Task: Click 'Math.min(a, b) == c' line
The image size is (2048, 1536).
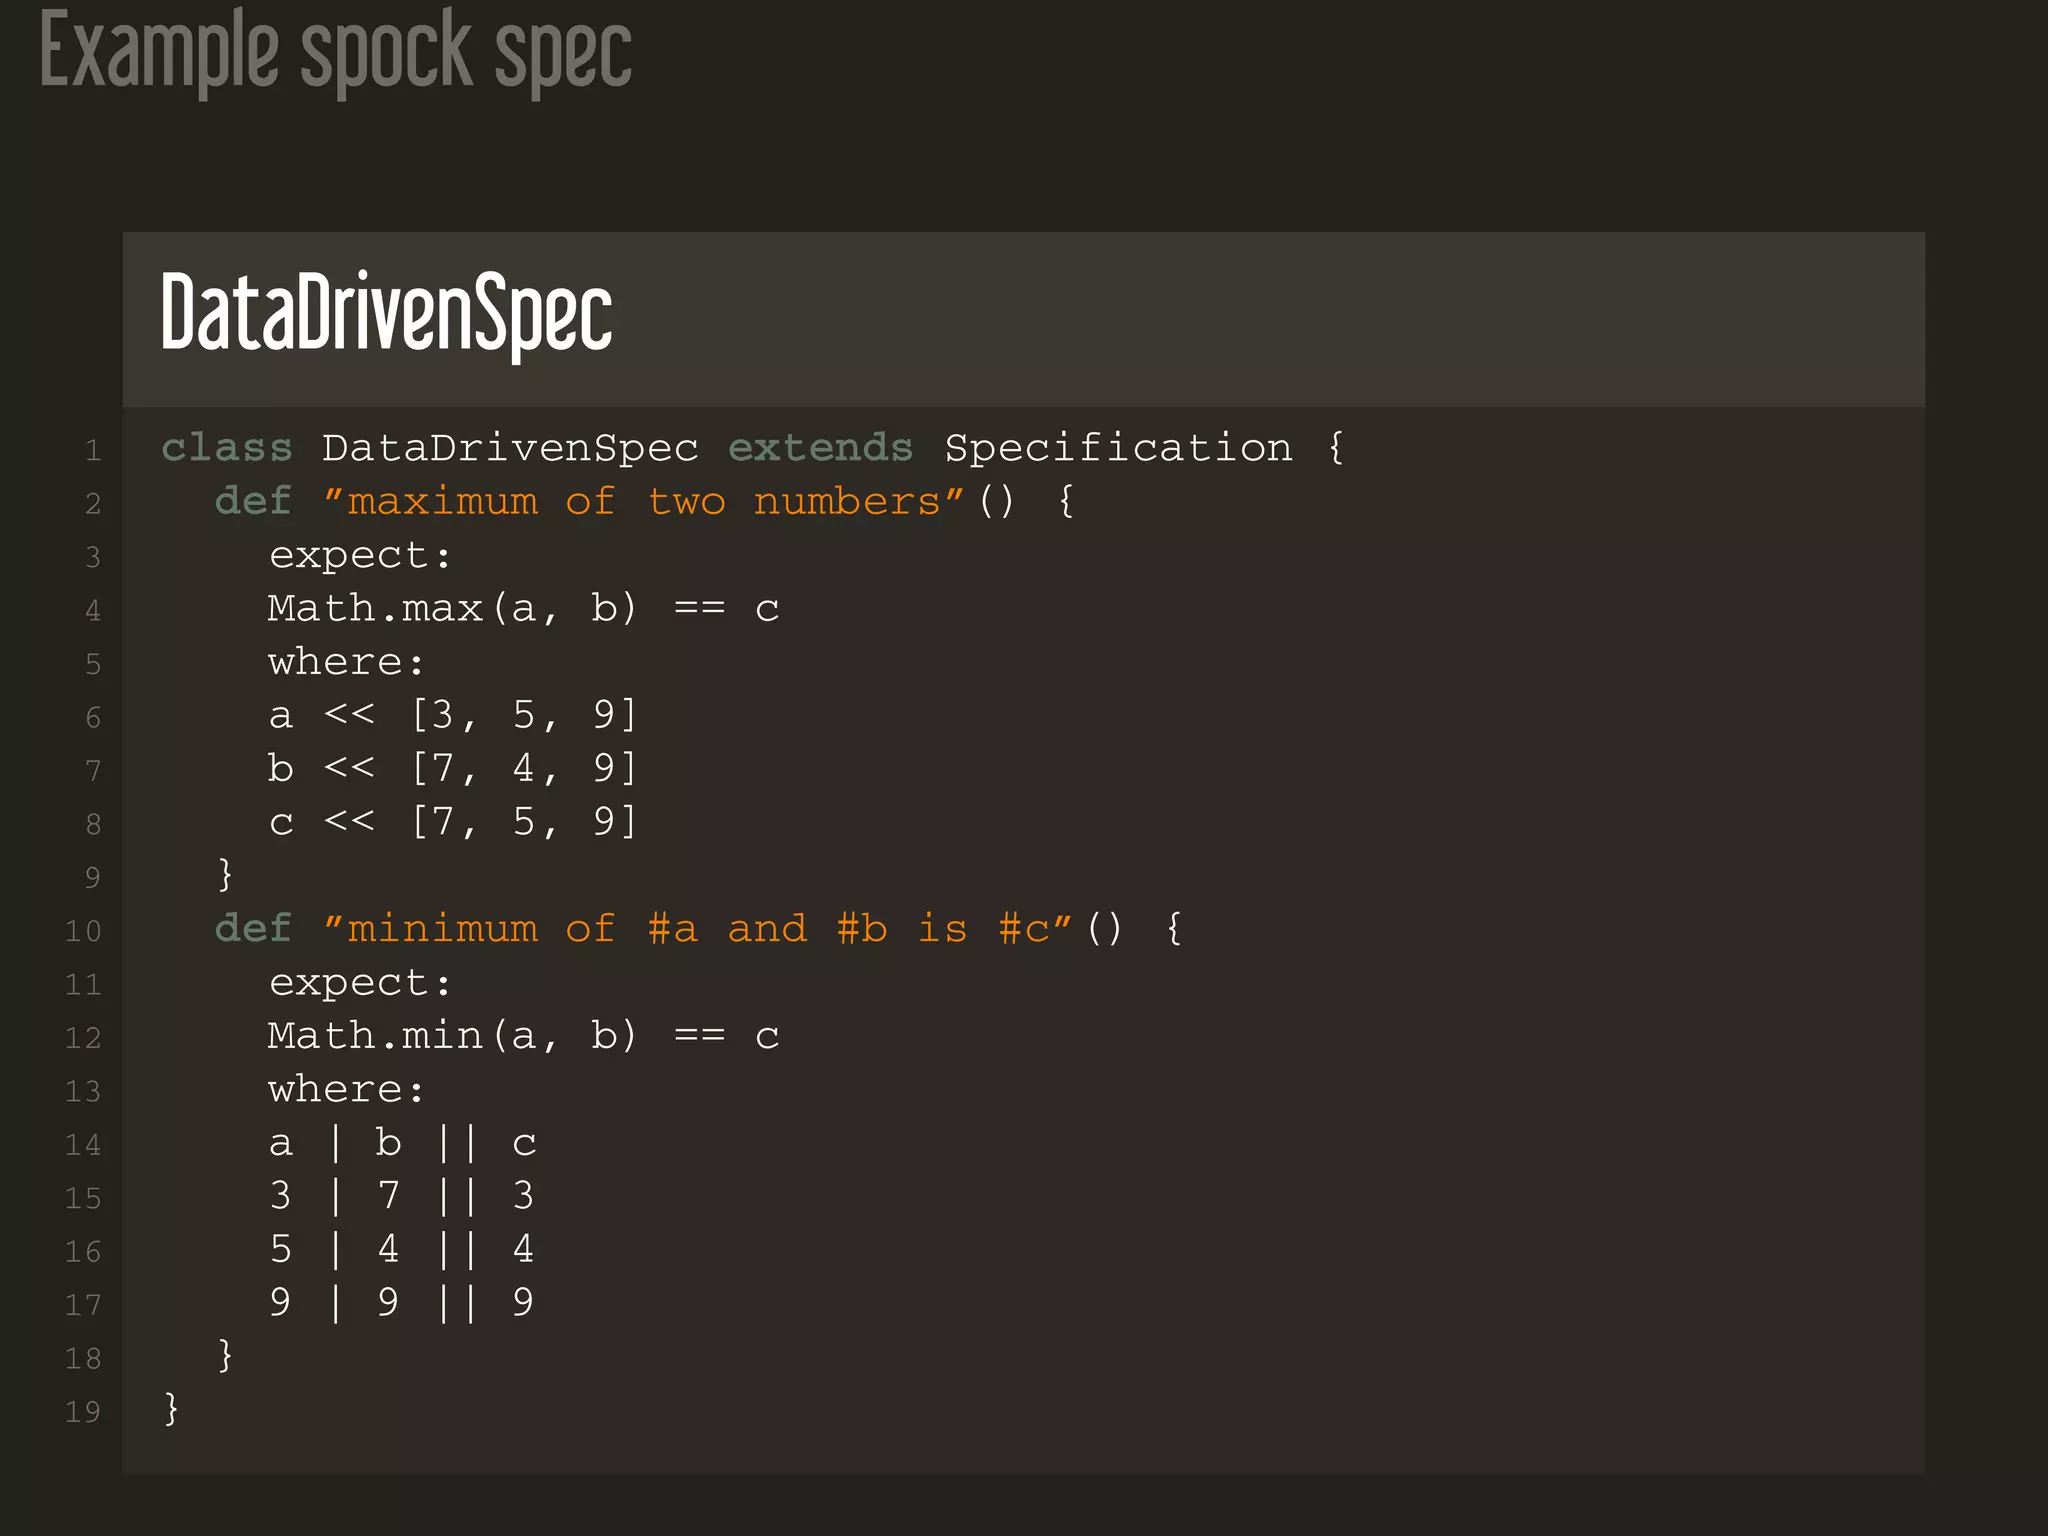Action: 523,1036
